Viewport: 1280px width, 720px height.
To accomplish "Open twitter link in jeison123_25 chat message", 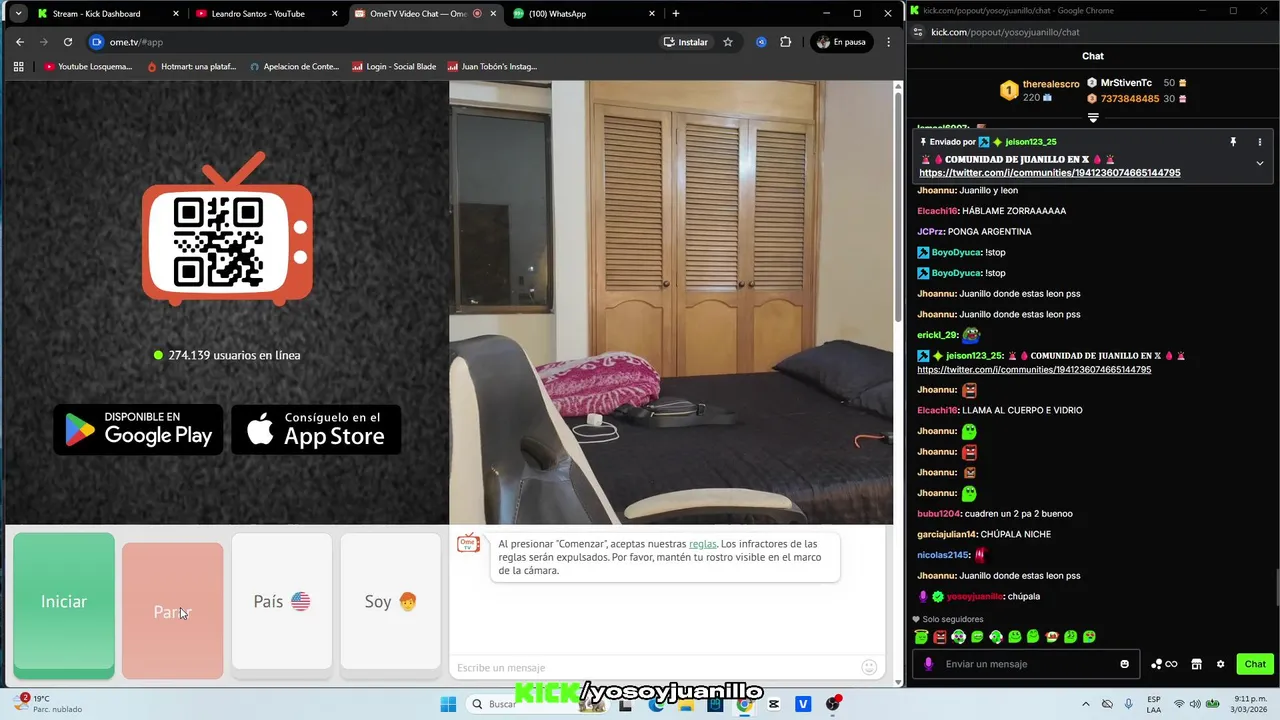I will click(1034, 370).
